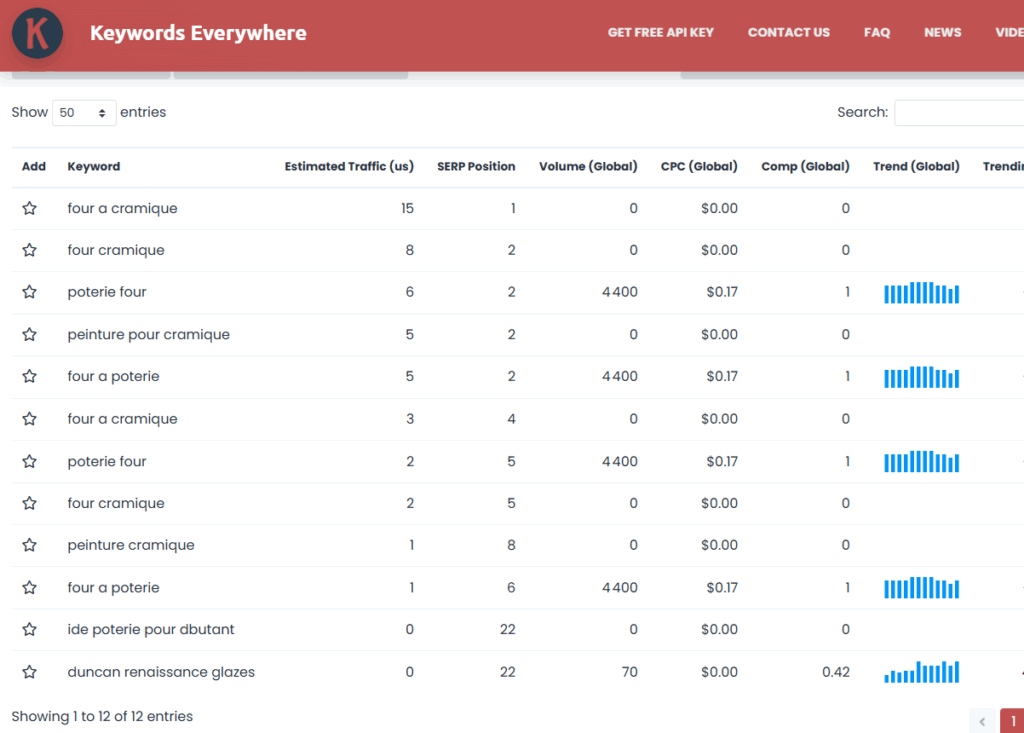View trend chart for 'poterie four' with traffic 6
The image size is (1024, 733).
tap(921, 293)
